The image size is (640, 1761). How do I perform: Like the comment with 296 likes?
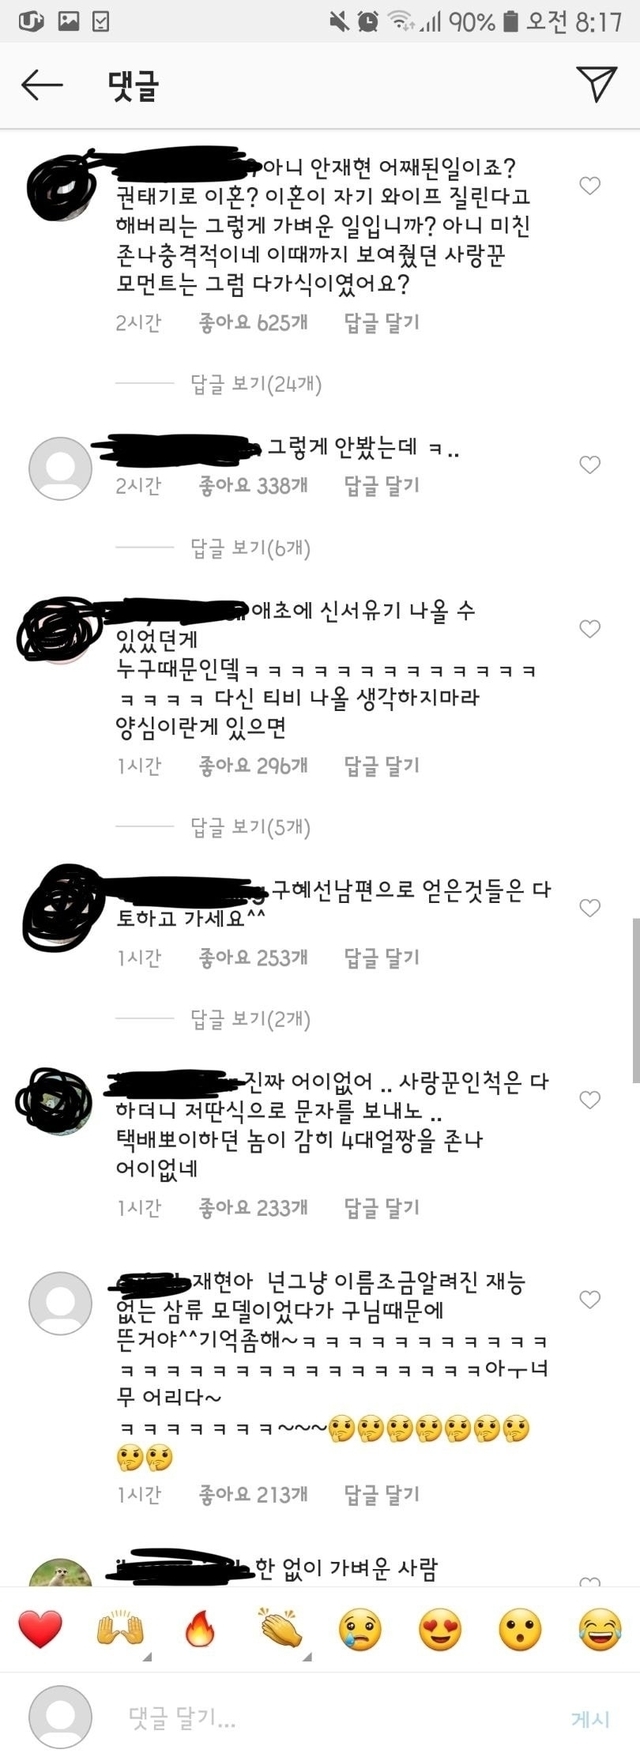[590, 628]
